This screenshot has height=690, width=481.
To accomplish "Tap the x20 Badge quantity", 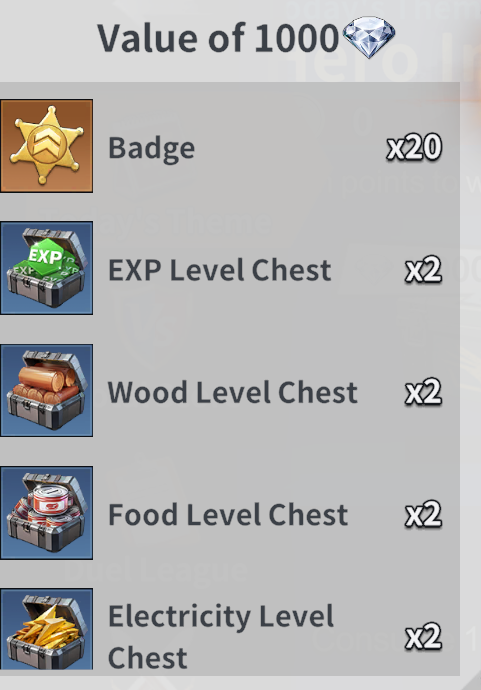I will (x=414, y=147).
